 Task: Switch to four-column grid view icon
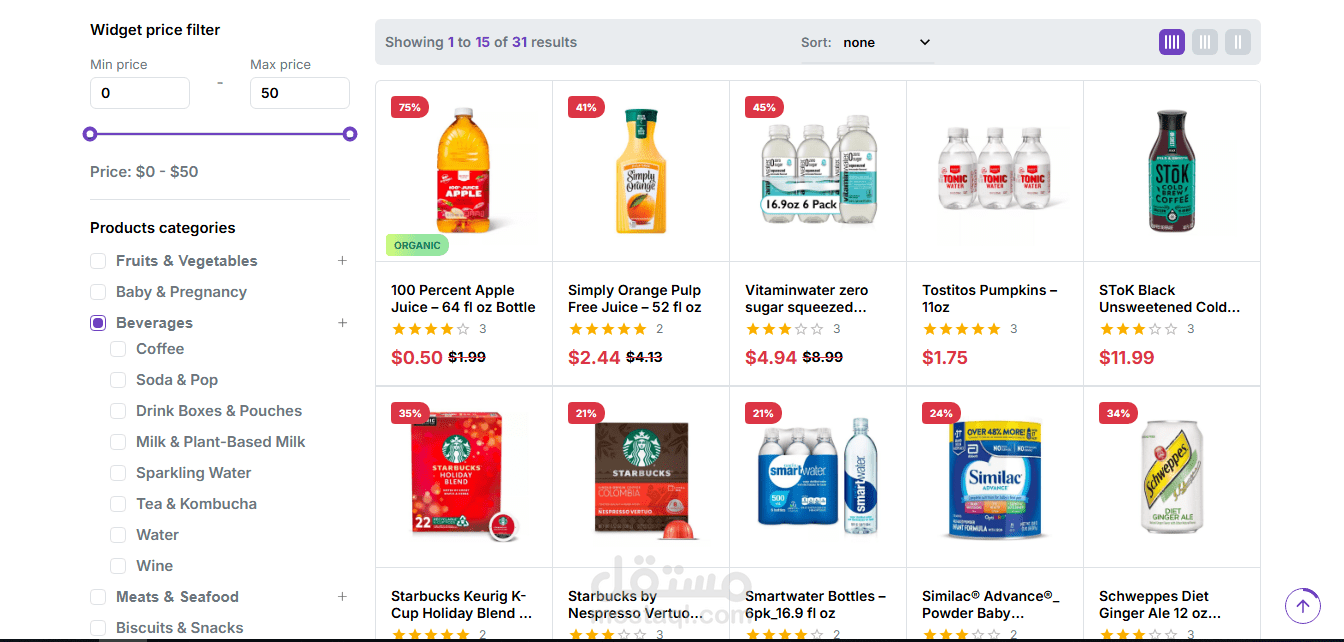pos(1172,42)
